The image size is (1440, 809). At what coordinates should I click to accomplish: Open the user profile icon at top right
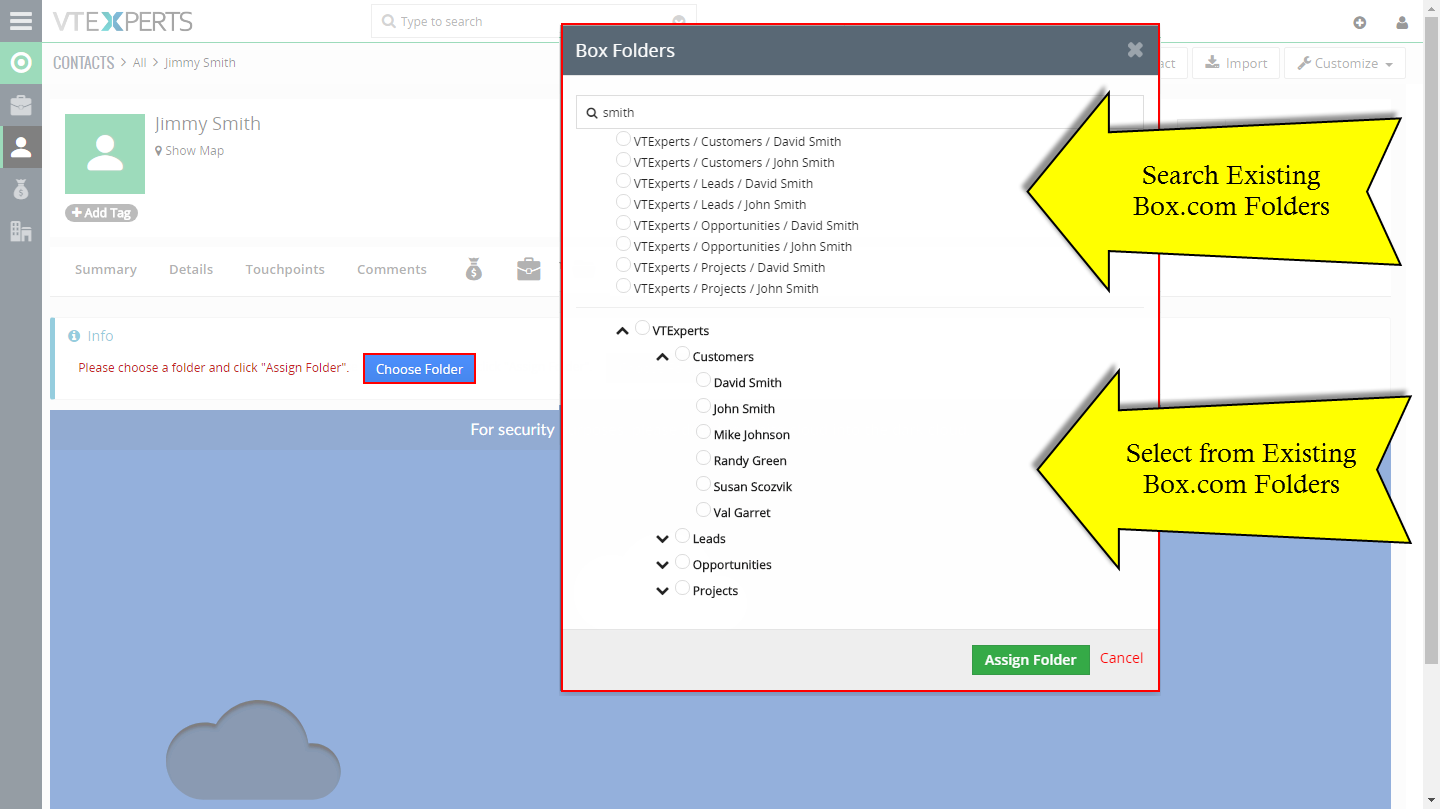pyautogui.click(x=1402, y=22)
